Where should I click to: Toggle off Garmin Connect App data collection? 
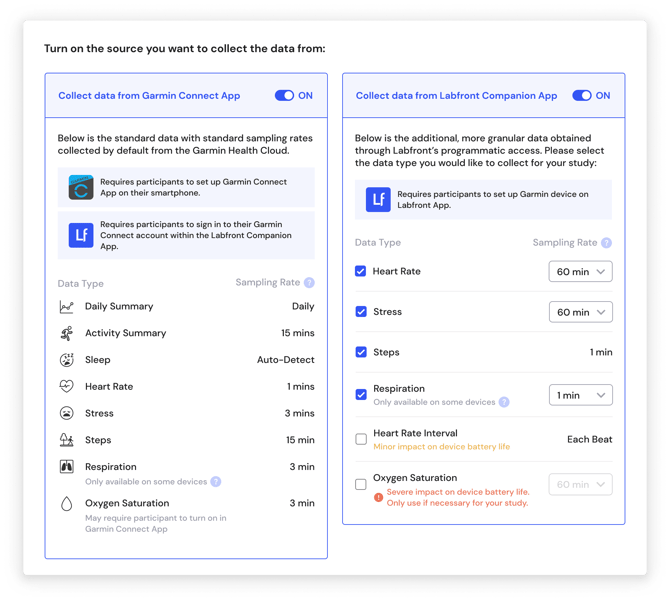coord(284,96)
